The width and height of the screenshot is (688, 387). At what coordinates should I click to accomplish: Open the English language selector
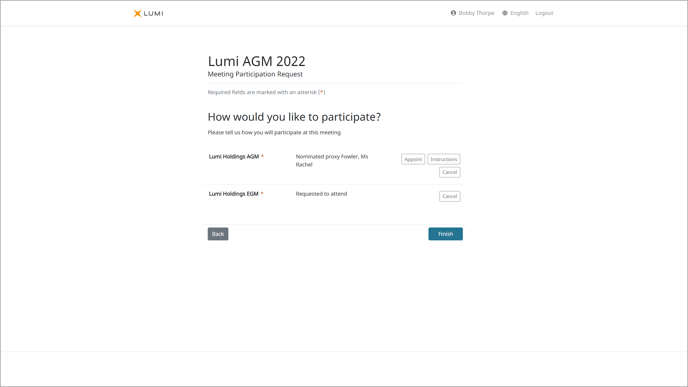[x=519, y=13]
